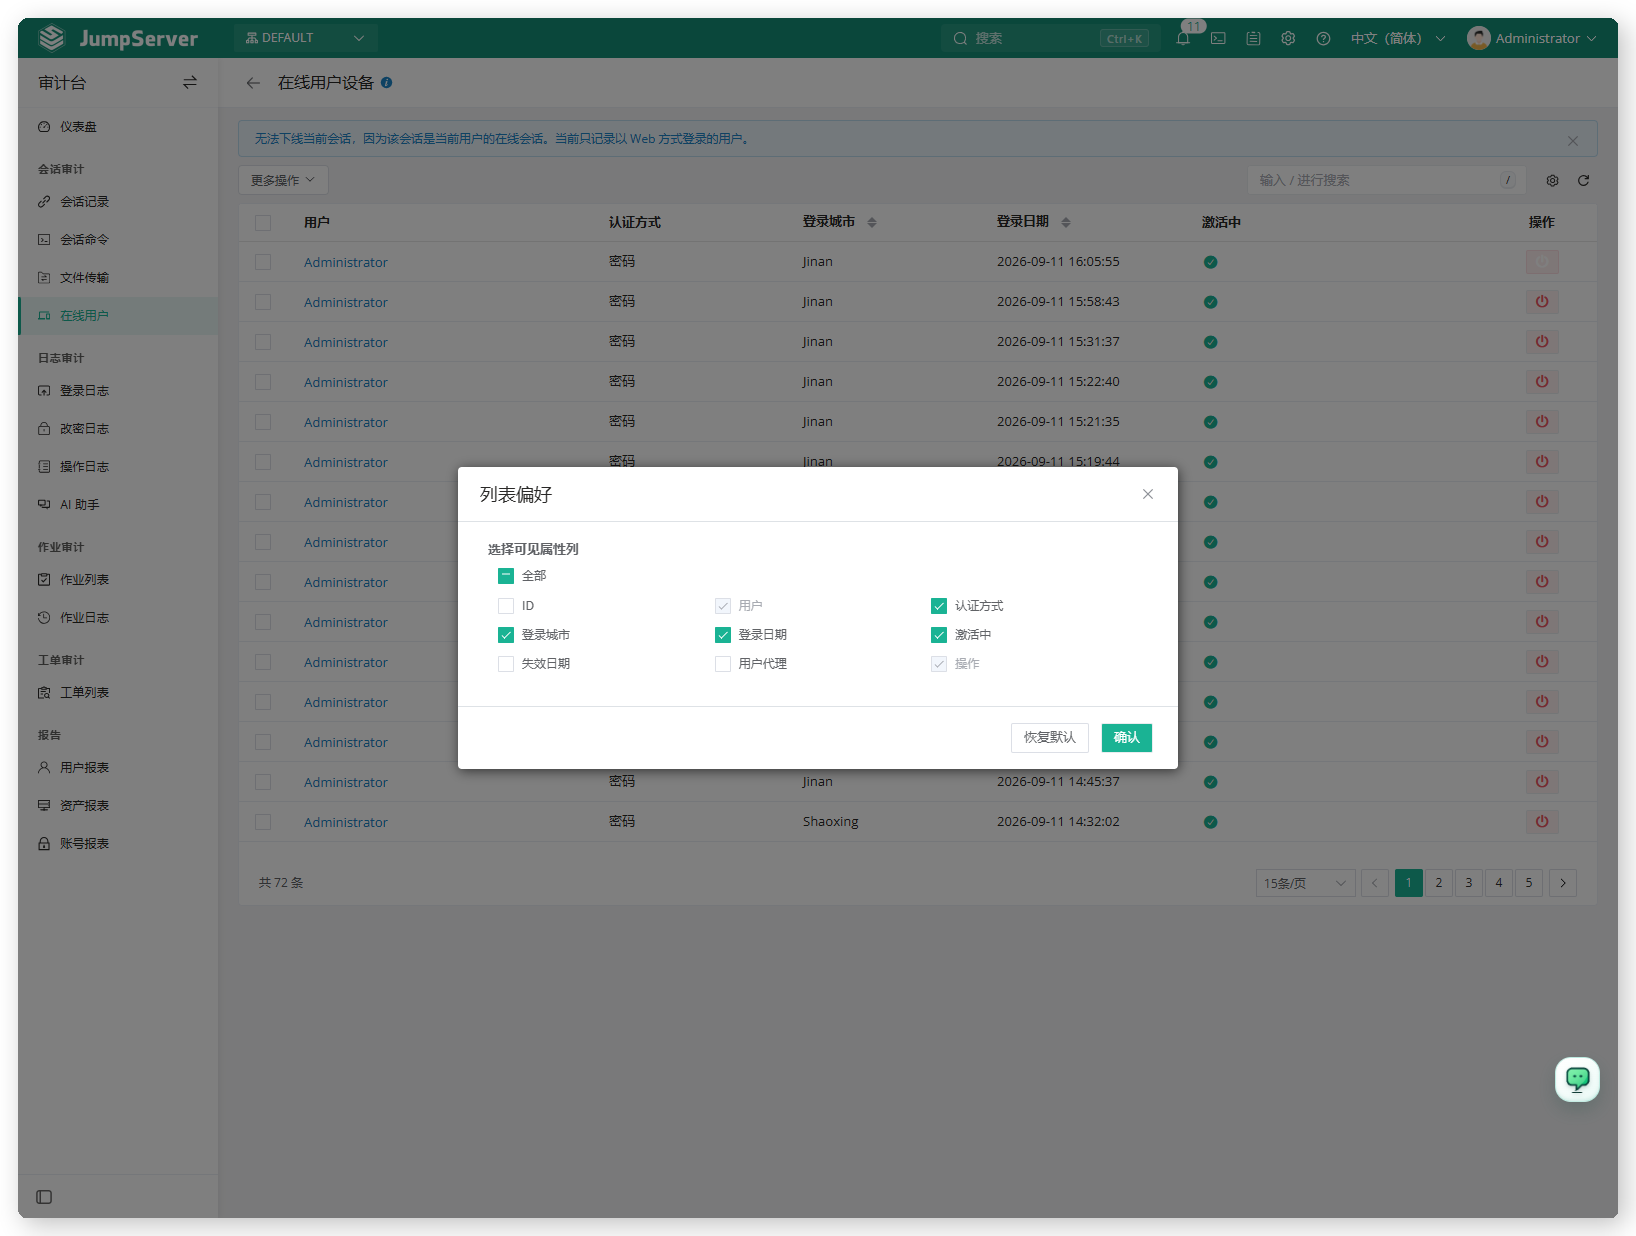This screenshot has height=1236, width=1636.
Task: Go to page 3 in pagination
Action: [x=1469, y=883]
